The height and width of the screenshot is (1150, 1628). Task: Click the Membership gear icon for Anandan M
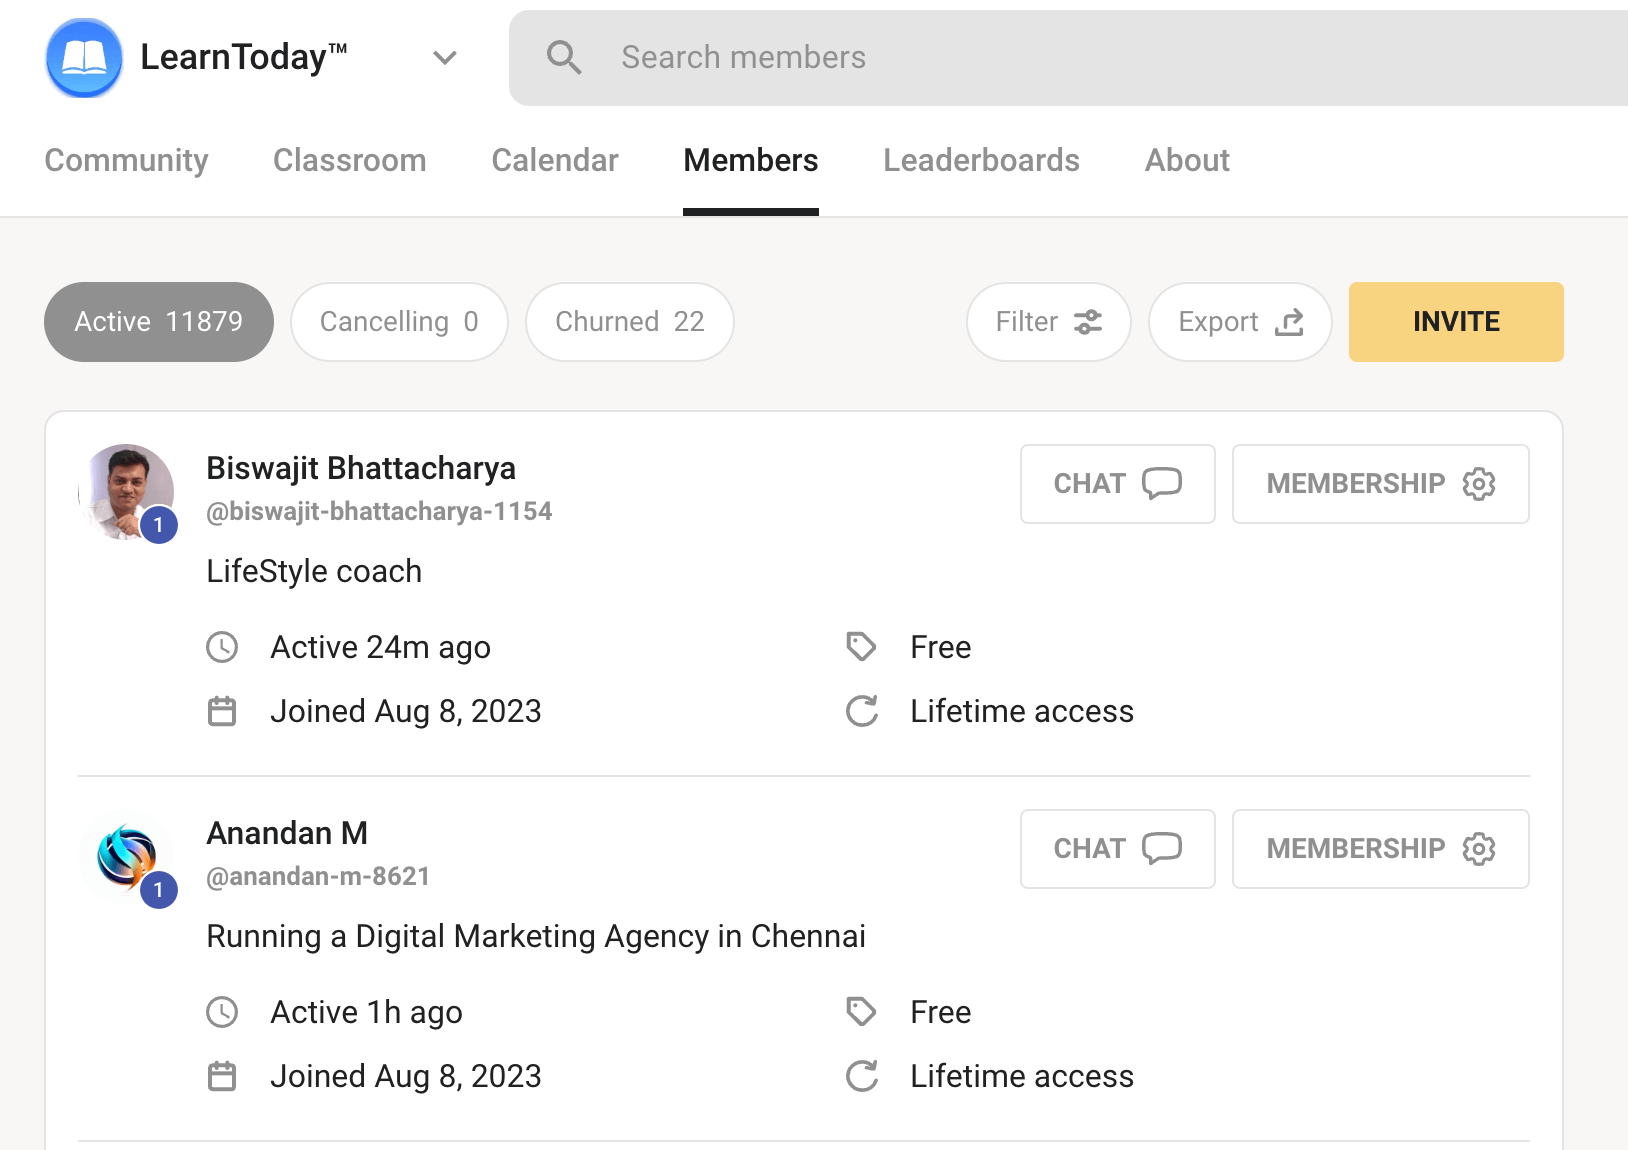tap(1478, 848)
